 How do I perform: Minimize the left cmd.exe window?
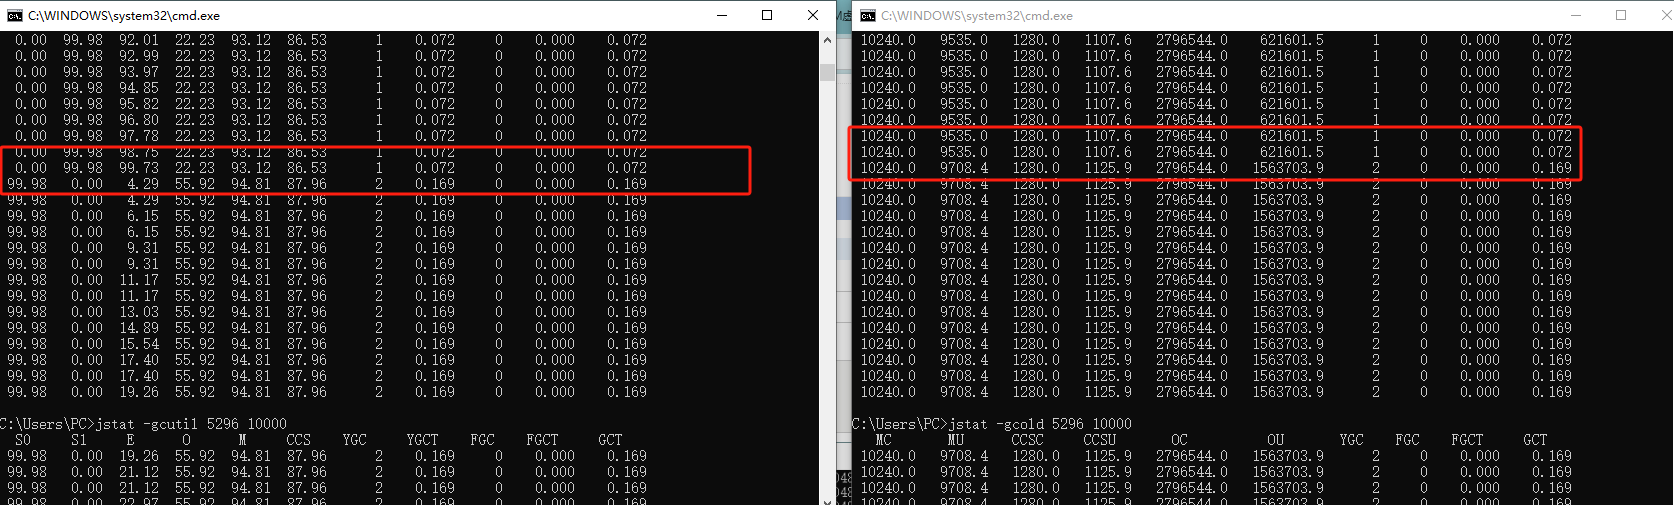coord(722,15)
